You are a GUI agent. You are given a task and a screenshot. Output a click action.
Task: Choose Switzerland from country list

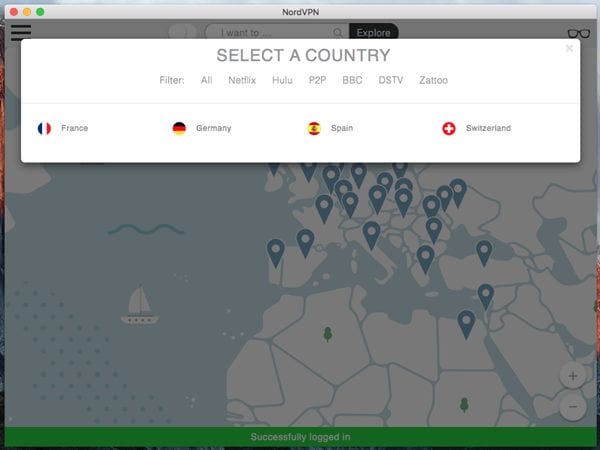click(x=488, y=128)
